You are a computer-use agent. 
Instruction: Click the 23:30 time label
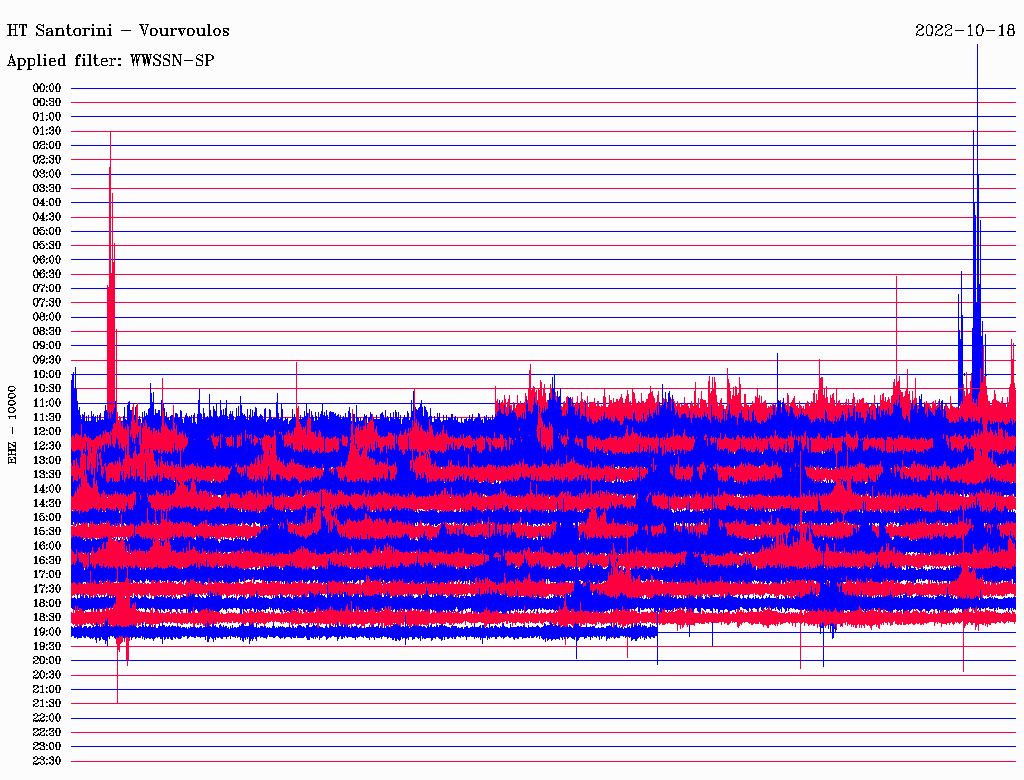click(x=47, y=761)
